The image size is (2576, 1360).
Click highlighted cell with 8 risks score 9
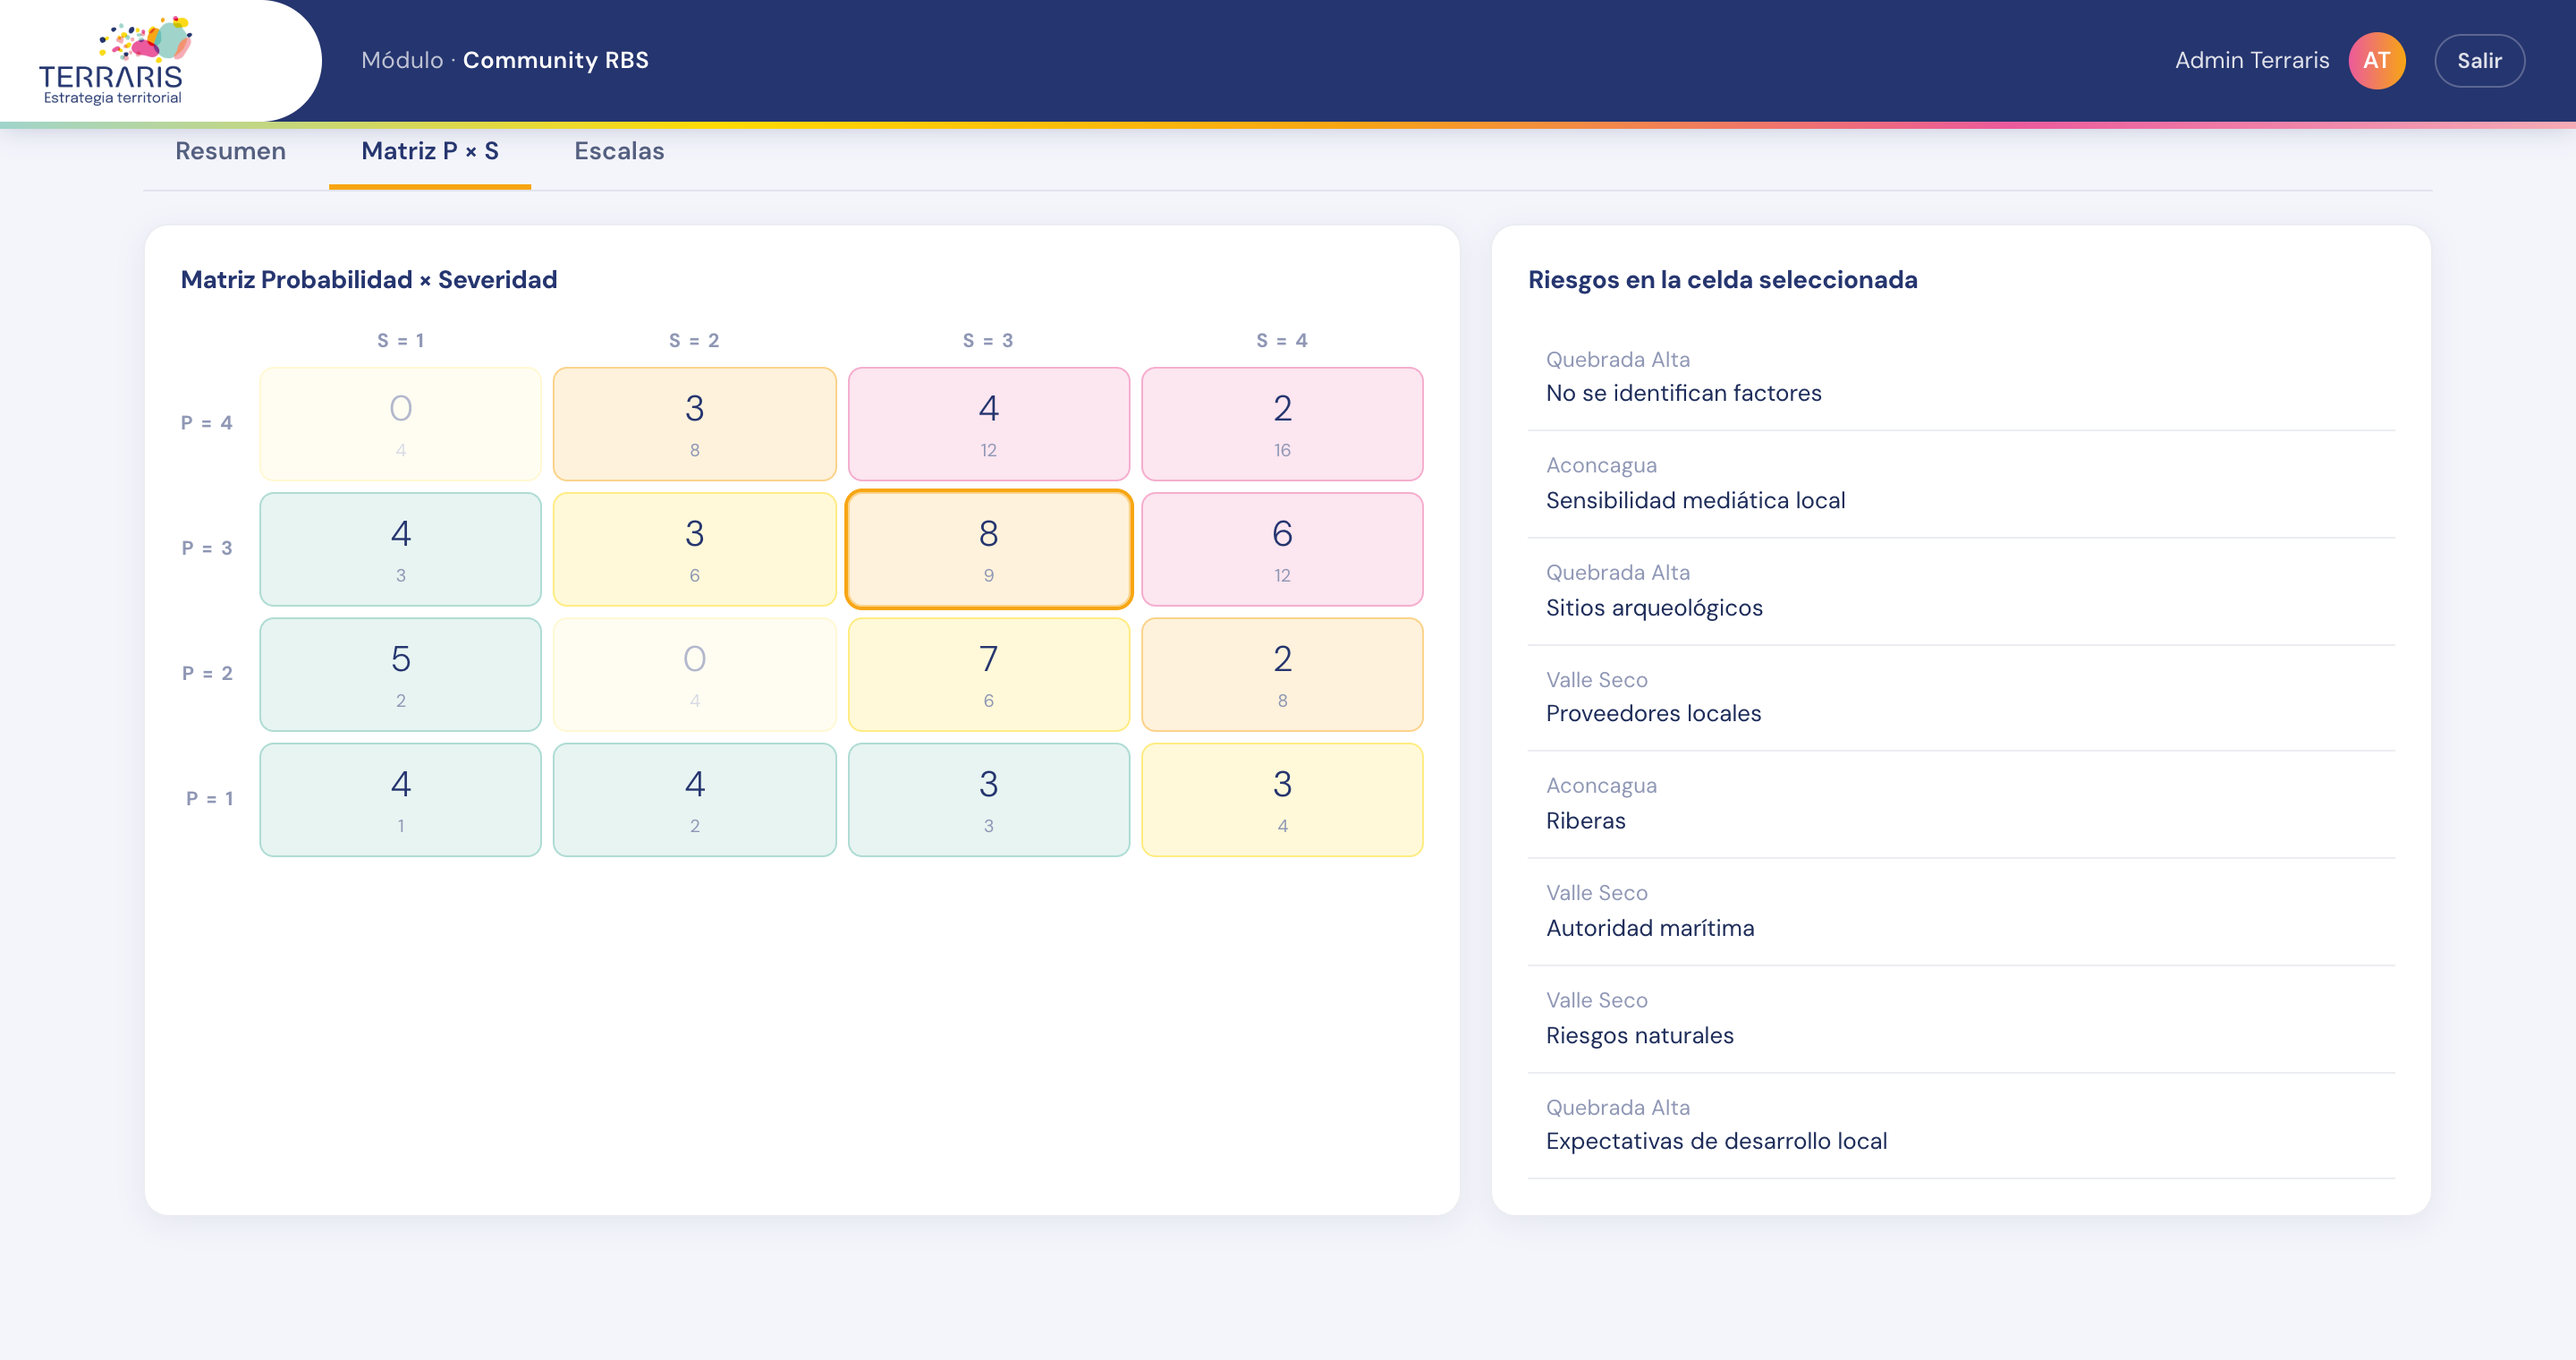pos(988,549)
